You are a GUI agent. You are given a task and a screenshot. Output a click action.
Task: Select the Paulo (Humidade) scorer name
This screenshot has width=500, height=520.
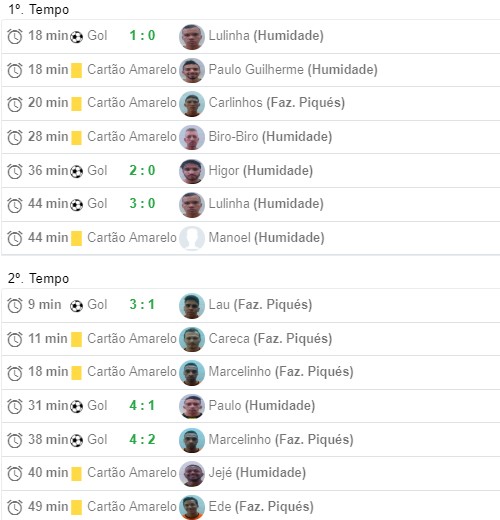tap(262, 406)
